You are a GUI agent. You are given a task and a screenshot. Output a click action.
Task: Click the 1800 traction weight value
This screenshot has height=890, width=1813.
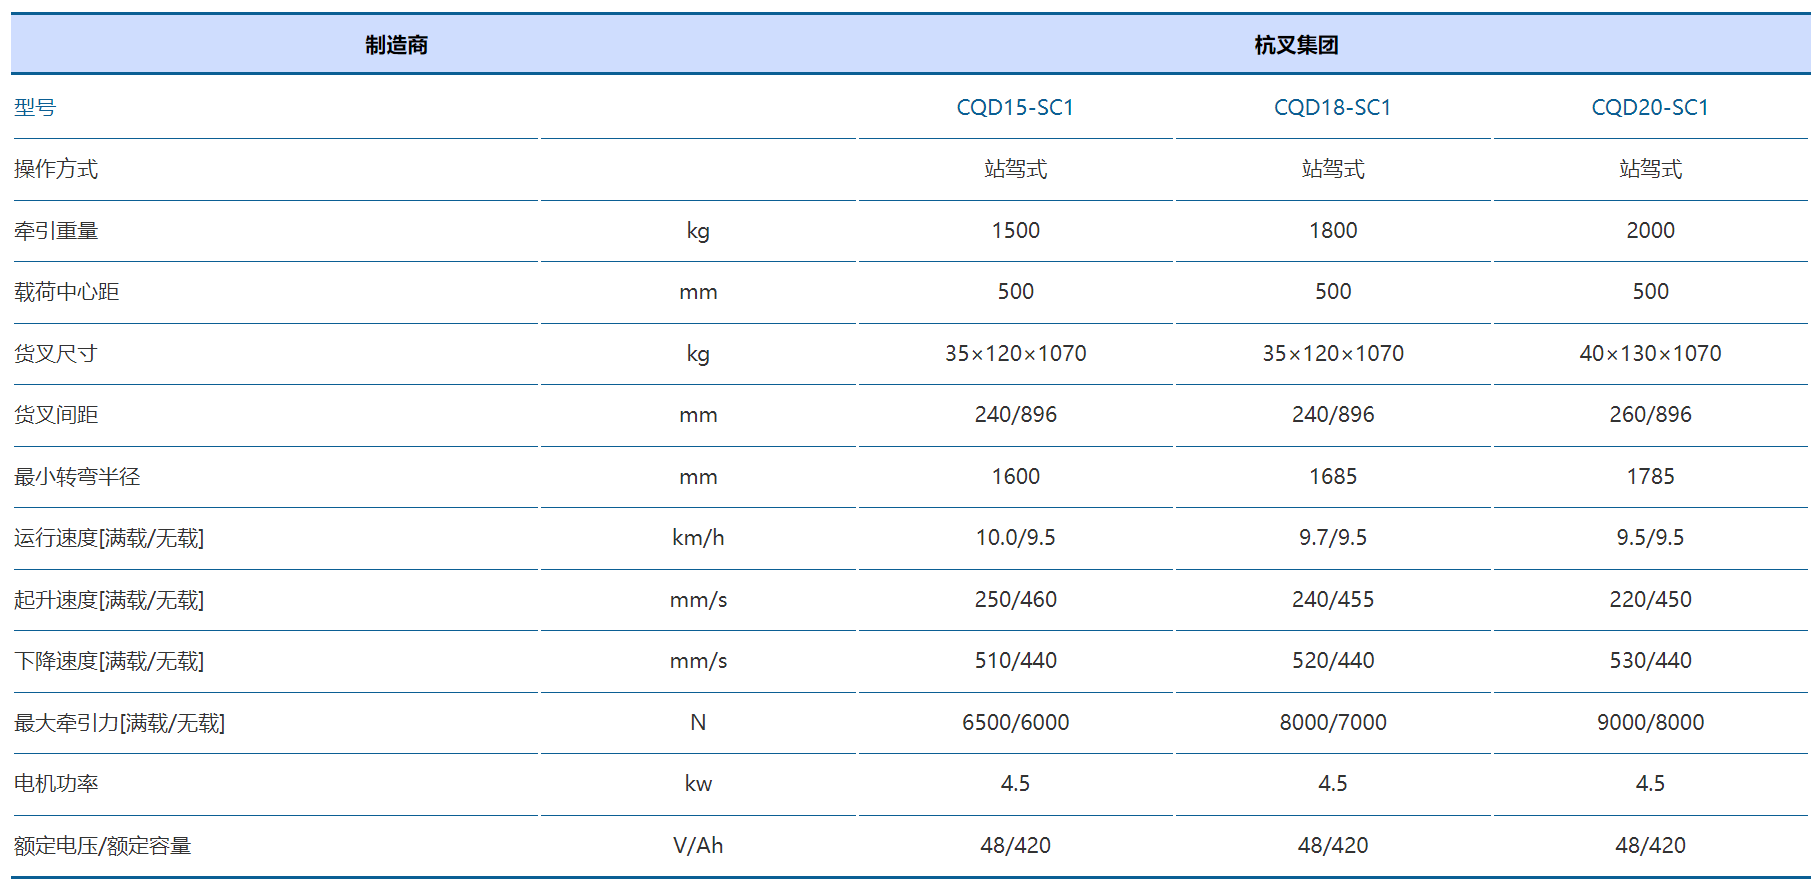[1332, 231]
